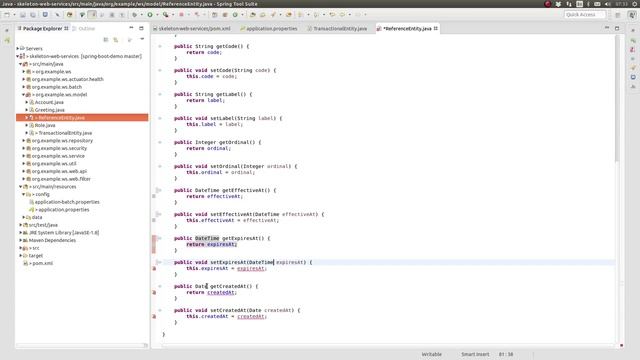Switch to the Outline tab
The width and height of the screenshot is (640, 360).
coord(83,29)
